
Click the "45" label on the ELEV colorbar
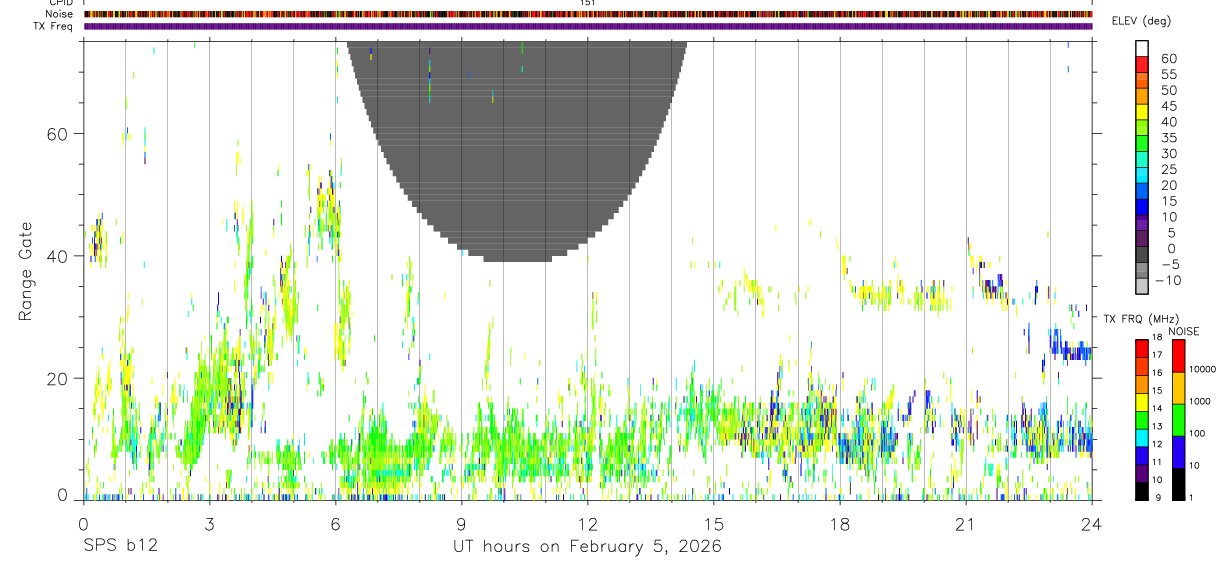tap(1168, 107)
